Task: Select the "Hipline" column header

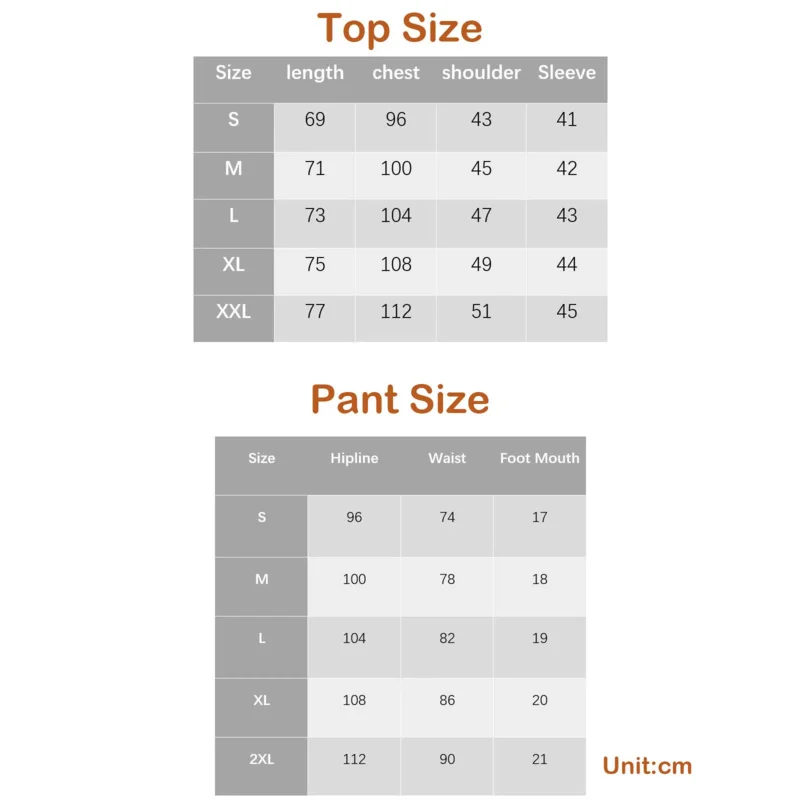Action: click(x=354, y=458)
